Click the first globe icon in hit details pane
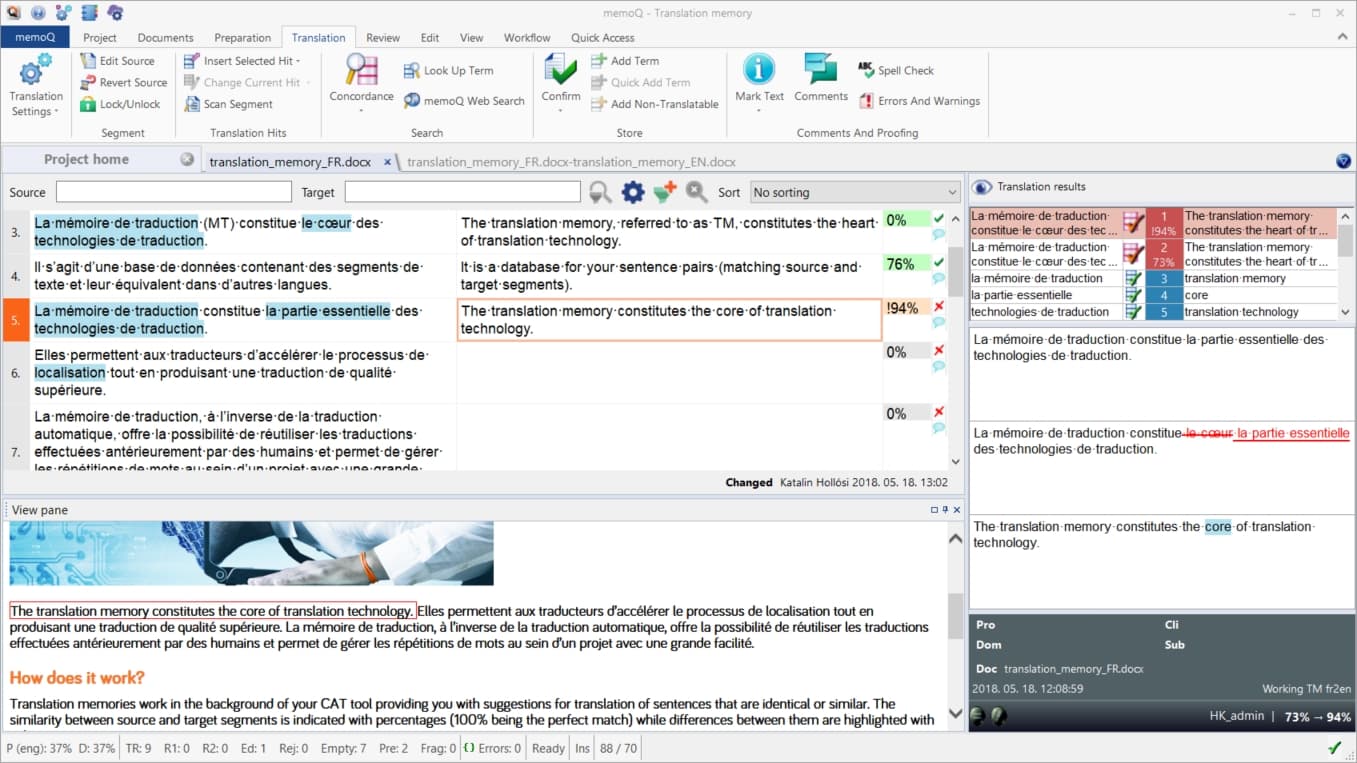The image size is (1357, 763). pos(977,715)
